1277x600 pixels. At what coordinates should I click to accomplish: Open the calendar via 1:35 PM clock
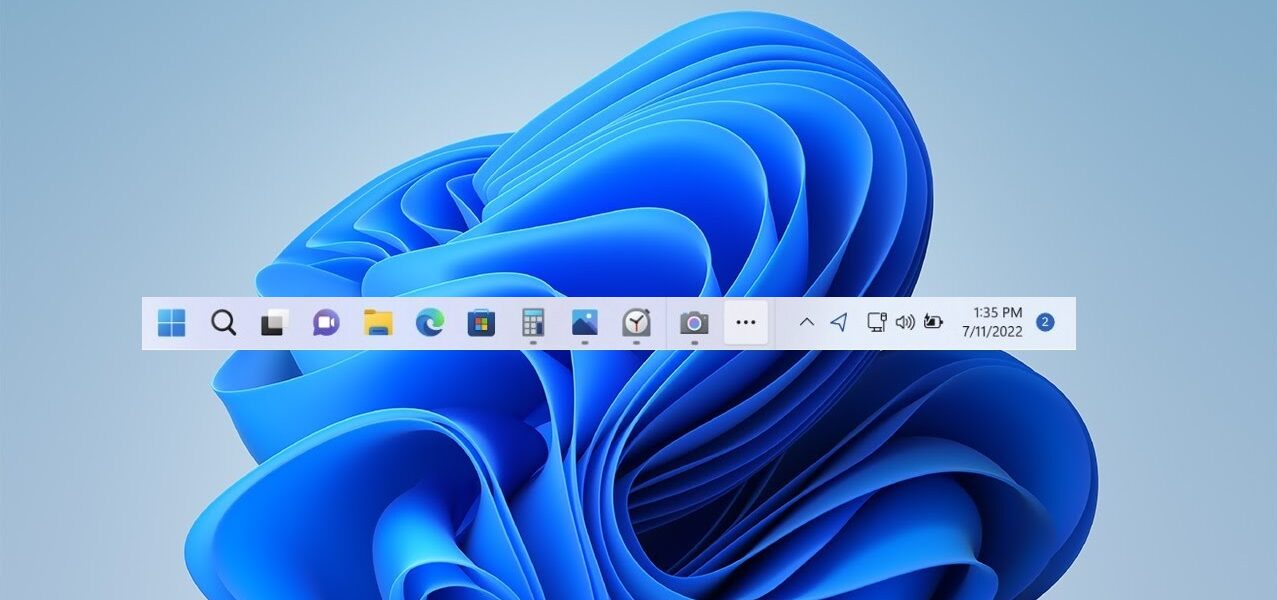tap(992, 322)
